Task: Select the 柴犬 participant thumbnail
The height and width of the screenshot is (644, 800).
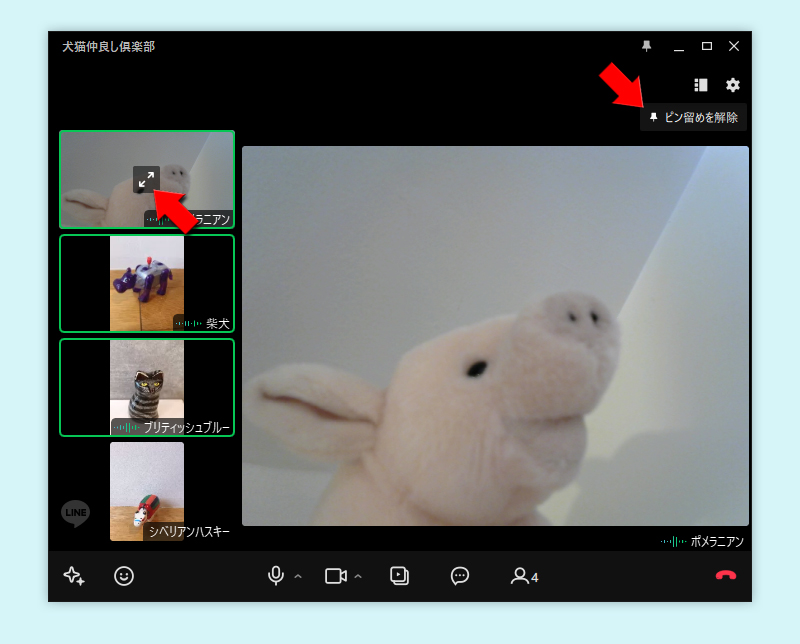Action: click(147, 283)
